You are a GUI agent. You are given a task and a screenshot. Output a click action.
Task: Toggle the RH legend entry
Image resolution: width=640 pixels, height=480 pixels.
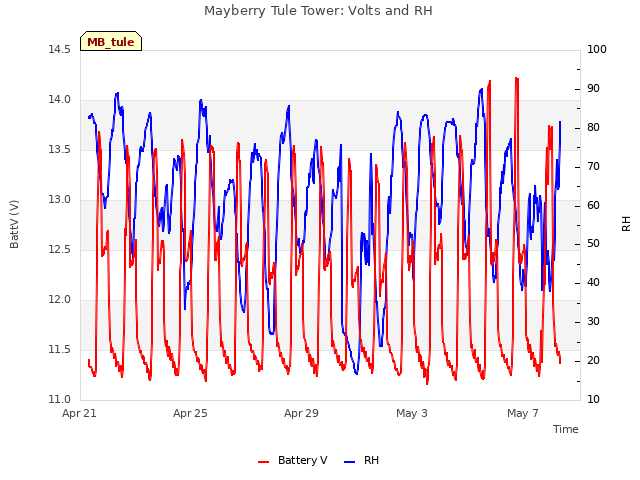[x=361, y=460]
